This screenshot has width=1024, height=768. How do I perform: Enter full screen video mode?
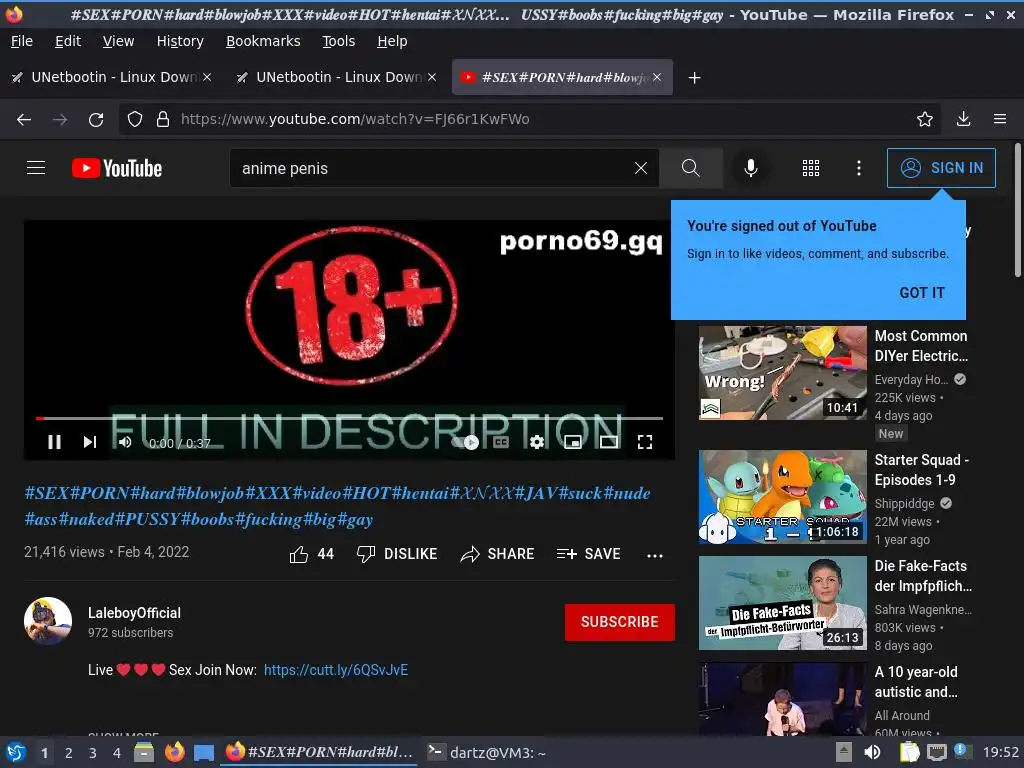pos(645,442)
